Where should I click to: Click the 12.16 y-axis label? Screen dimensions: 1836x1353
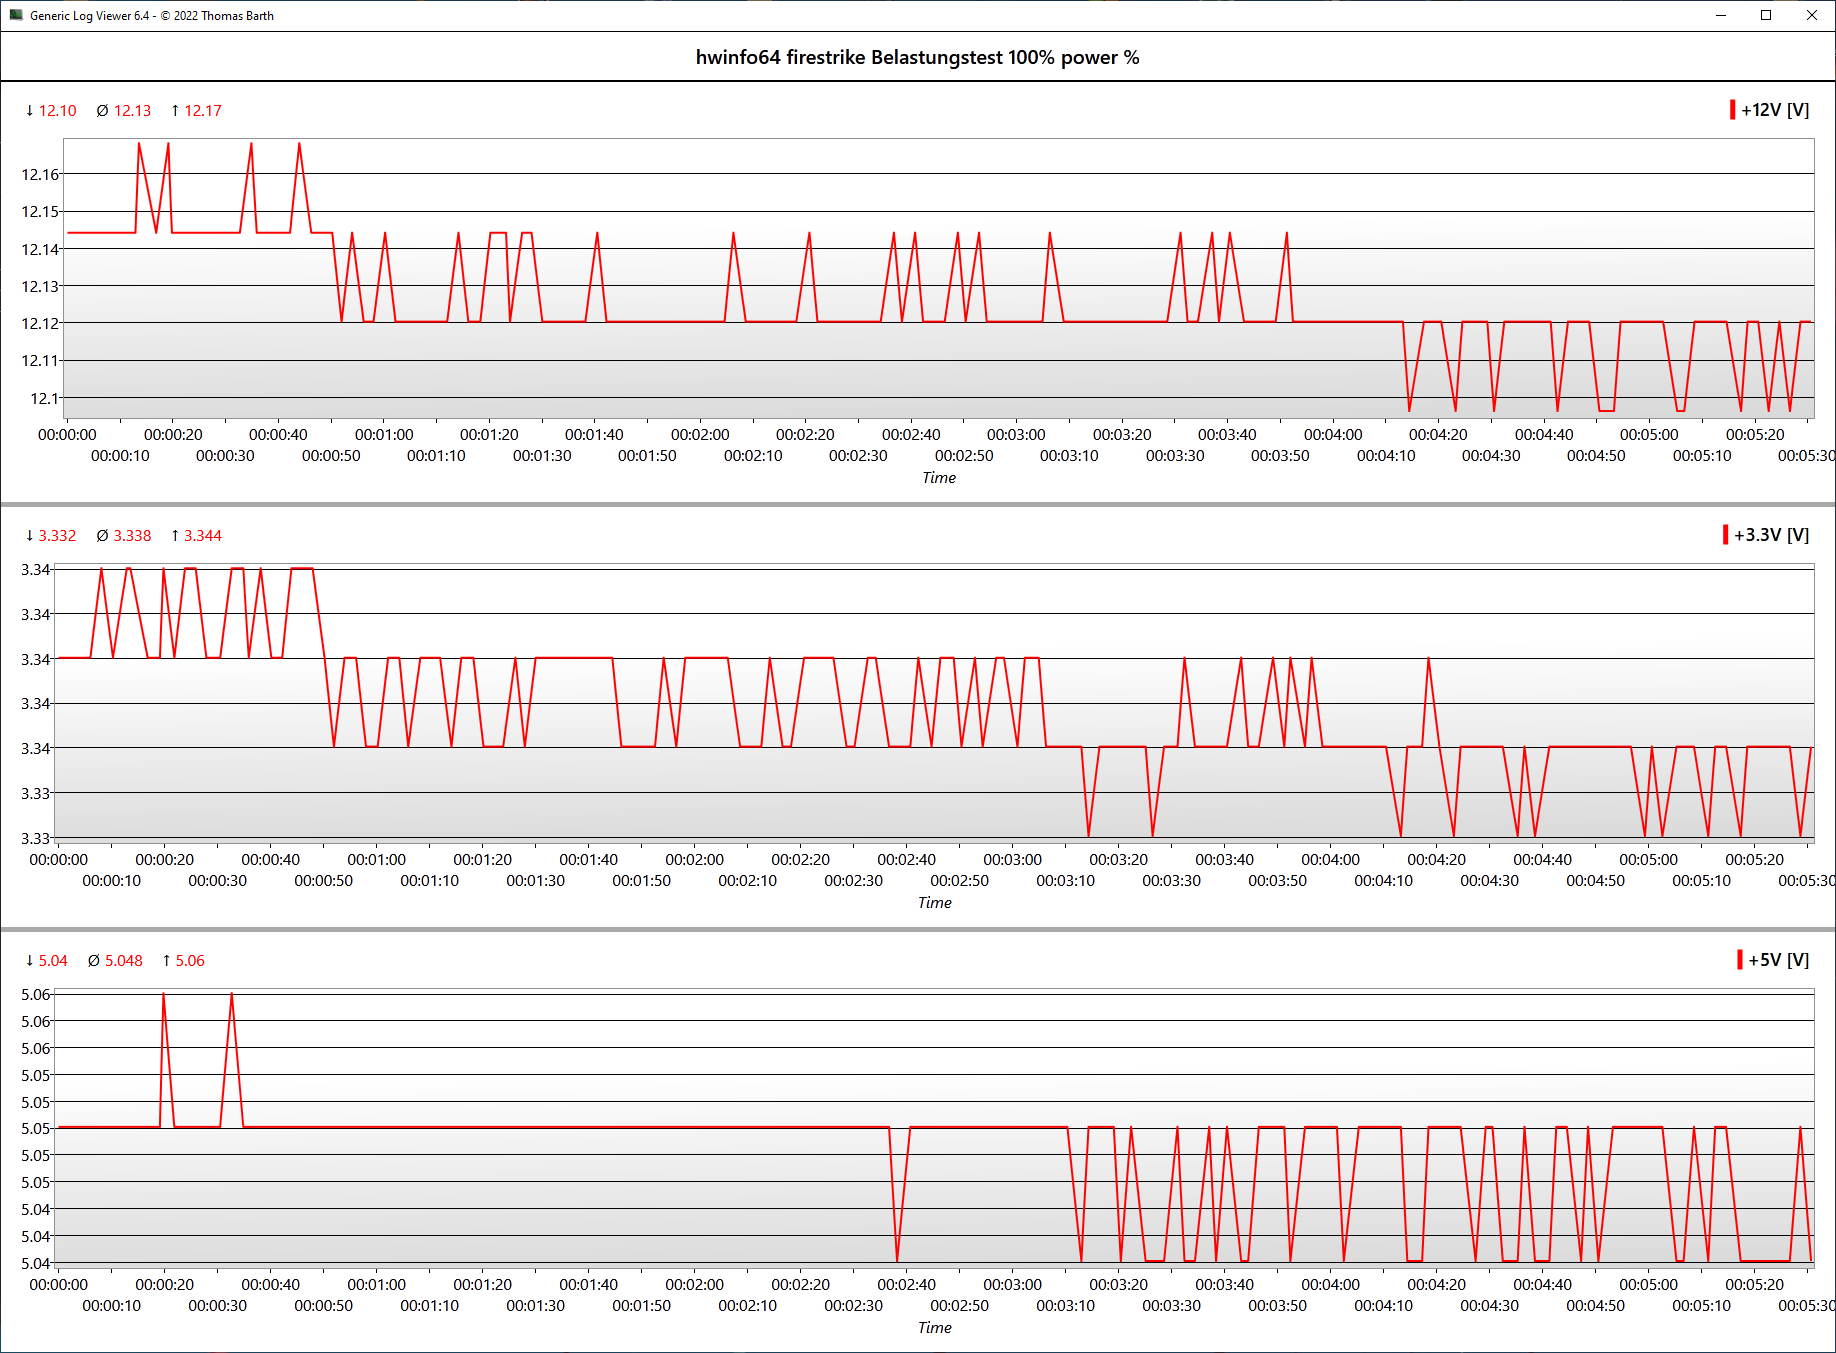point(40,175)
